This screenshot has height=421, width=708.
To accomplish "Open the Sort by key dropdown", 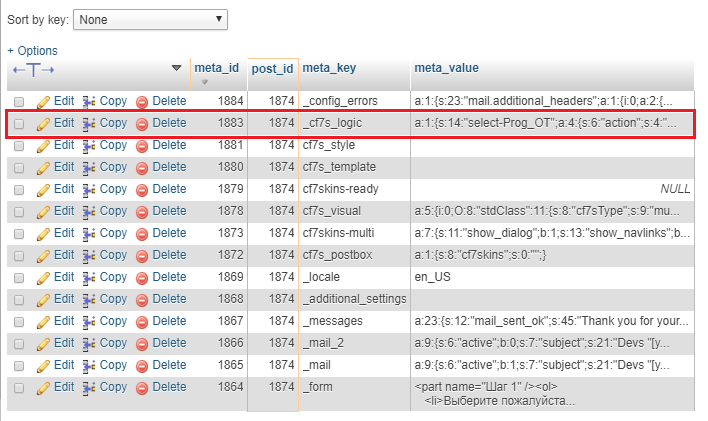I will point(151,19).
